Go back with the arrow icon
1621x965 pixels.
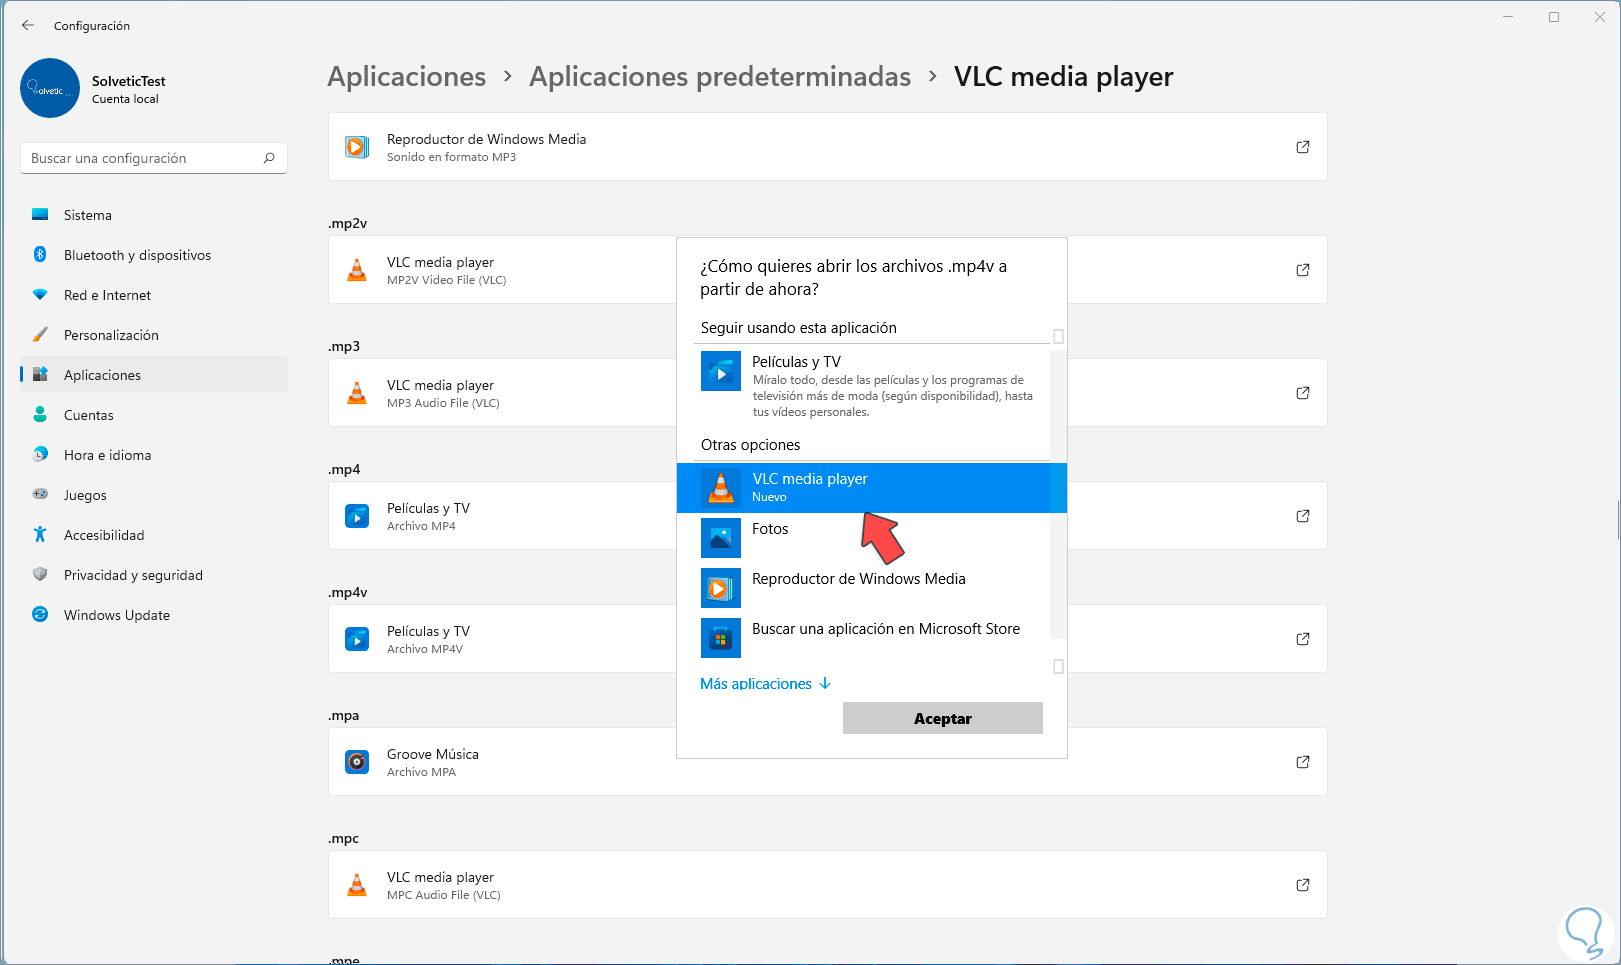coord(28,25)
